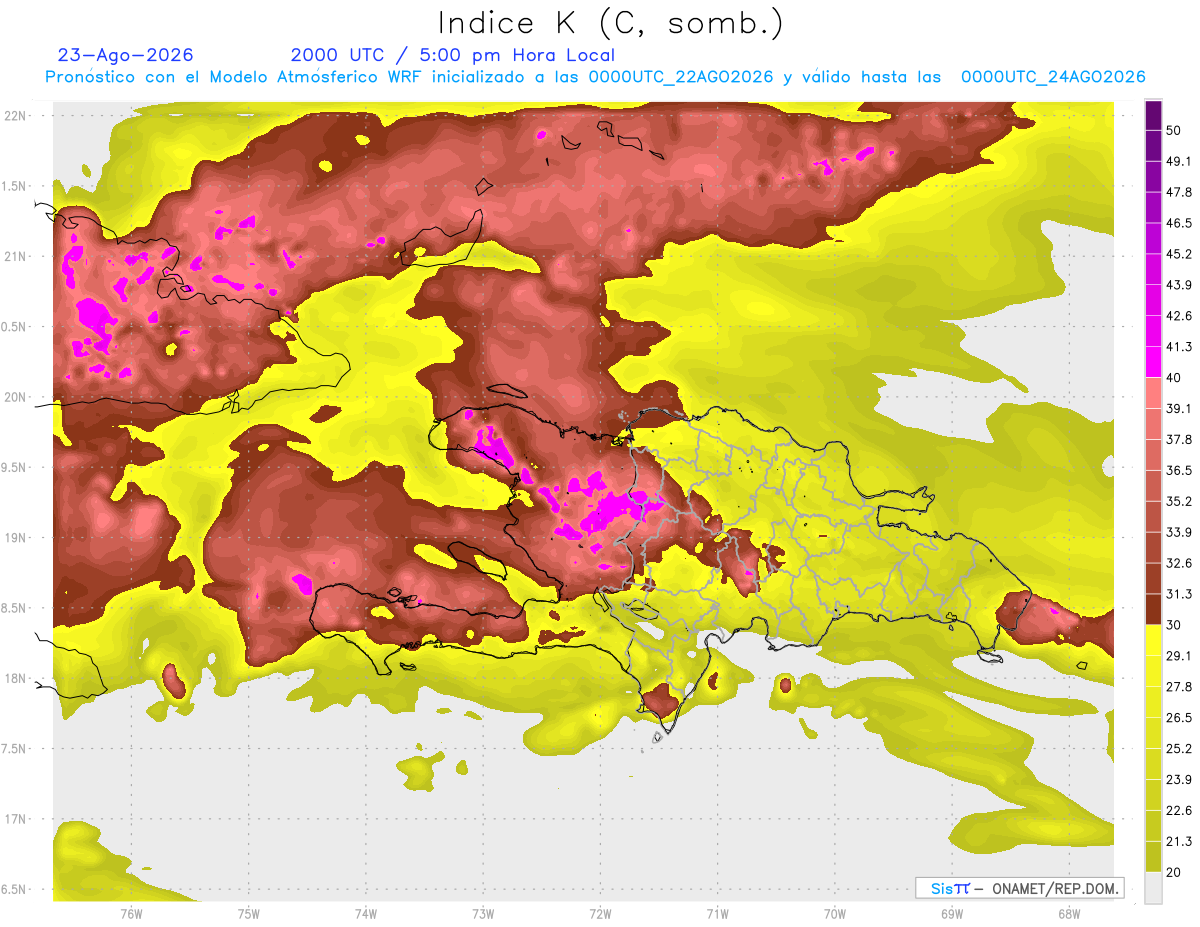Image resolution: width=1200 pixels, height=927 pixels.
Task: Click the colorbar label "32.6"
Action: (1180, 563)
